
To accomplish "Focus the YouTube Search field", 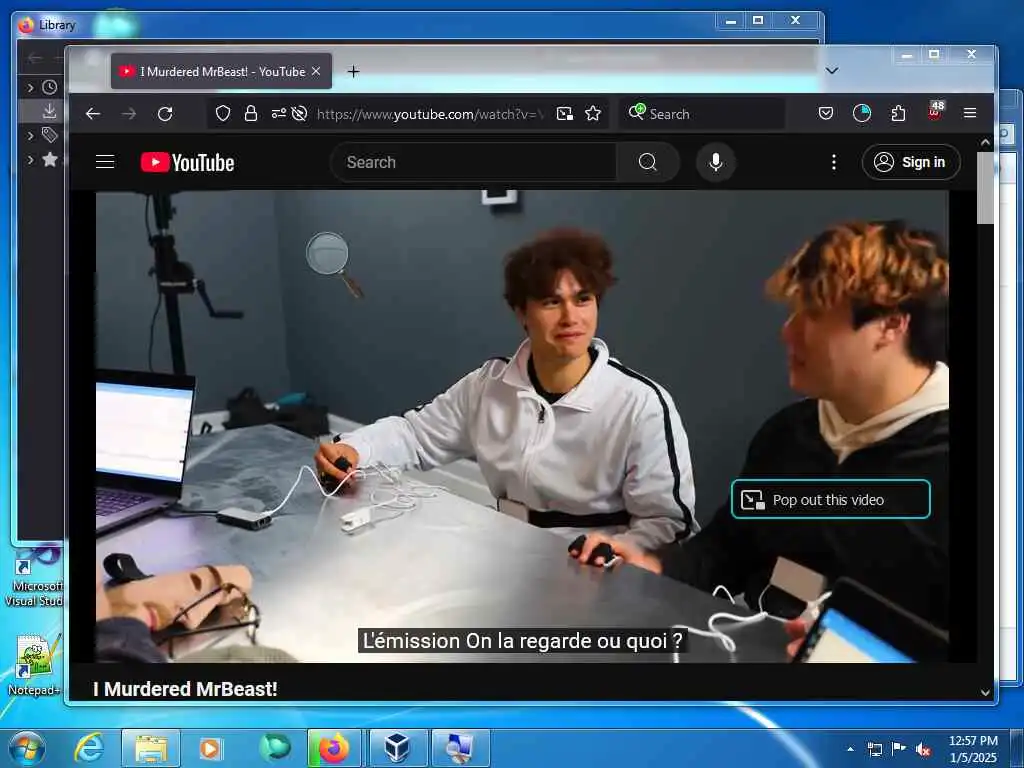I will 473,162.
